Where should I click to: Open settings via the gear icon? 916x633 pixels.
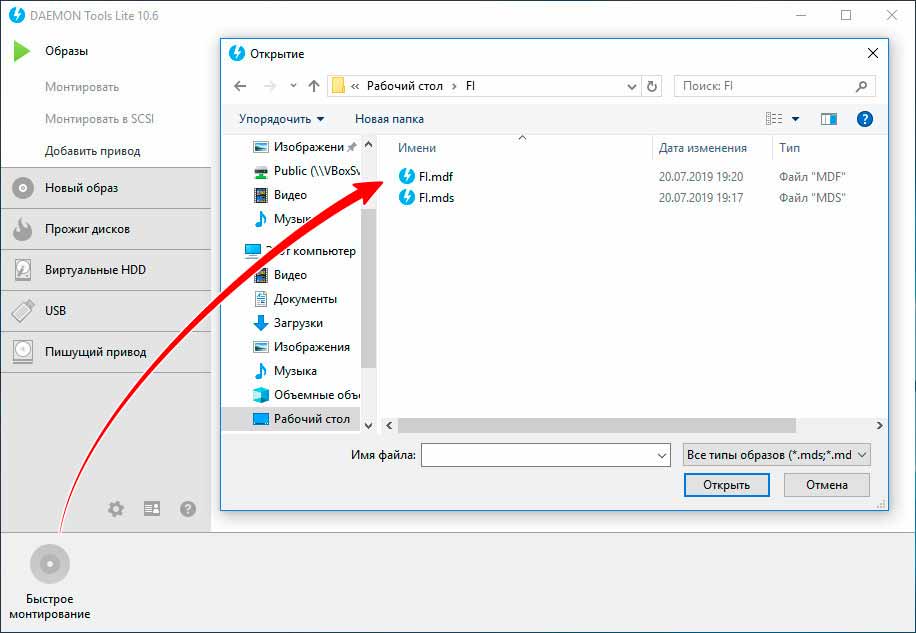pyautogui.click(x=116, y=509)
